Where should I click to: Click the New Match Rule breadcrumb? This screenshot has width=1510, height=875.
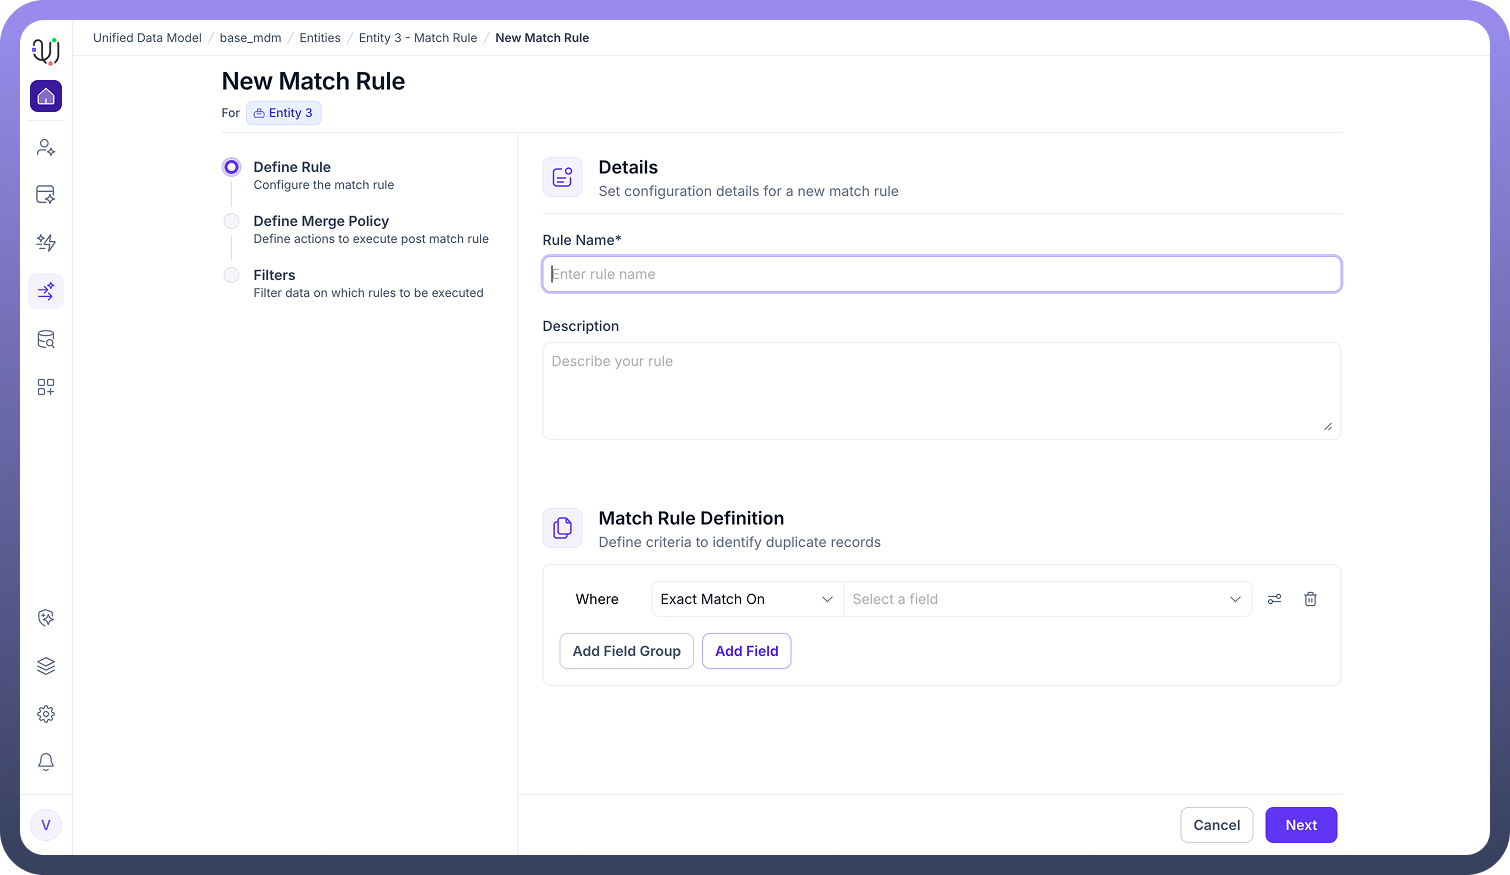point(542,38)
